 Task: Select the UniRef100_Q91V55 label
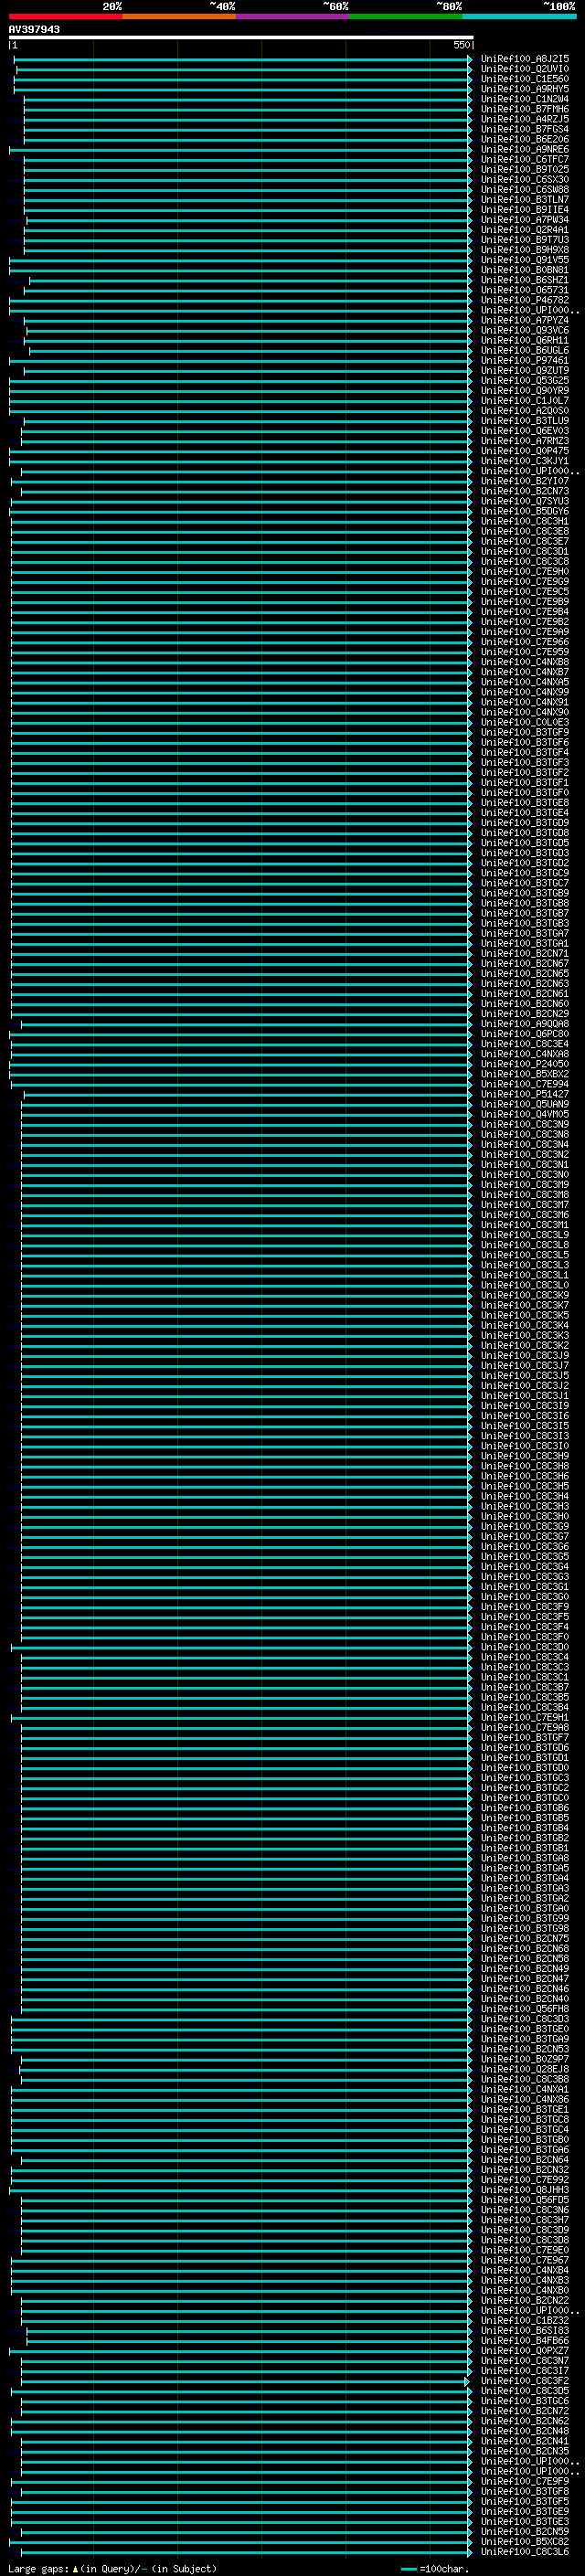click(525, 260)
